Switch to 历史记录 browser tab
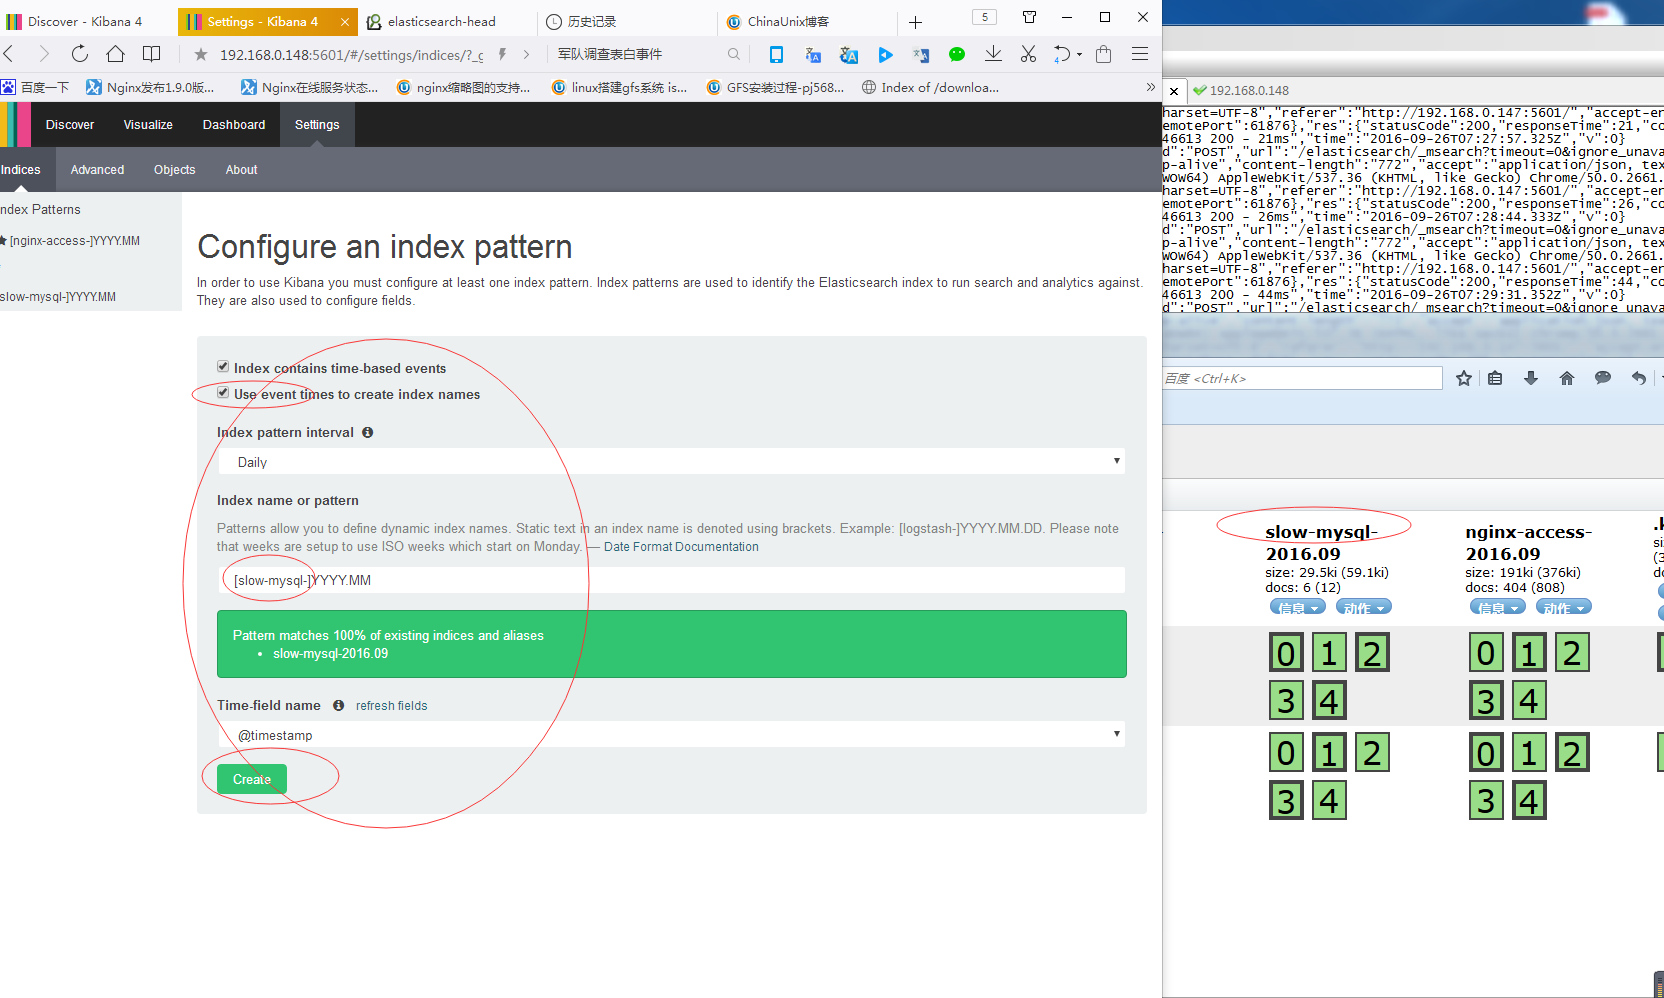 tap(592, 21)
